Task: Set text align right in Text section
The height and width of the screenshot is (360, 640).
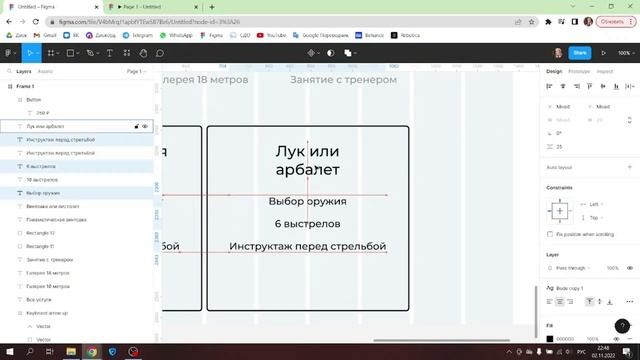Action: click(570, 302)
